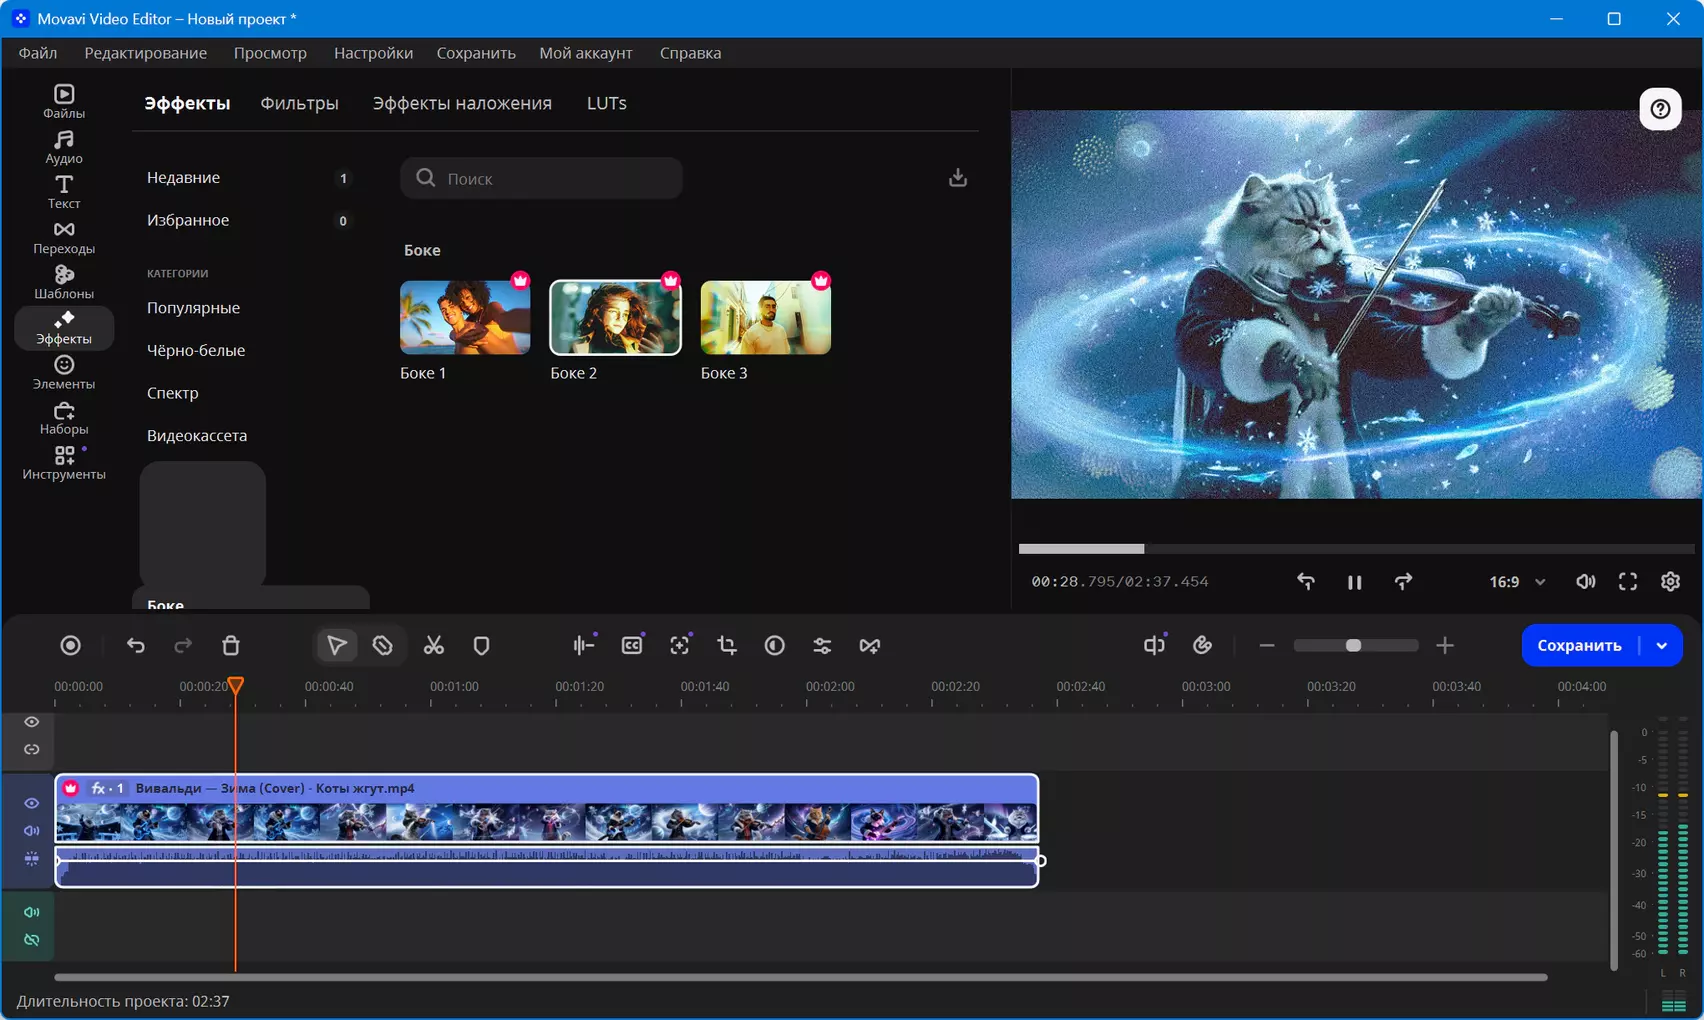Viewport: 1704px width, 1020px height.
Task: Toggle fullscreen preview mode
Action: click(x=1628, y=582)
